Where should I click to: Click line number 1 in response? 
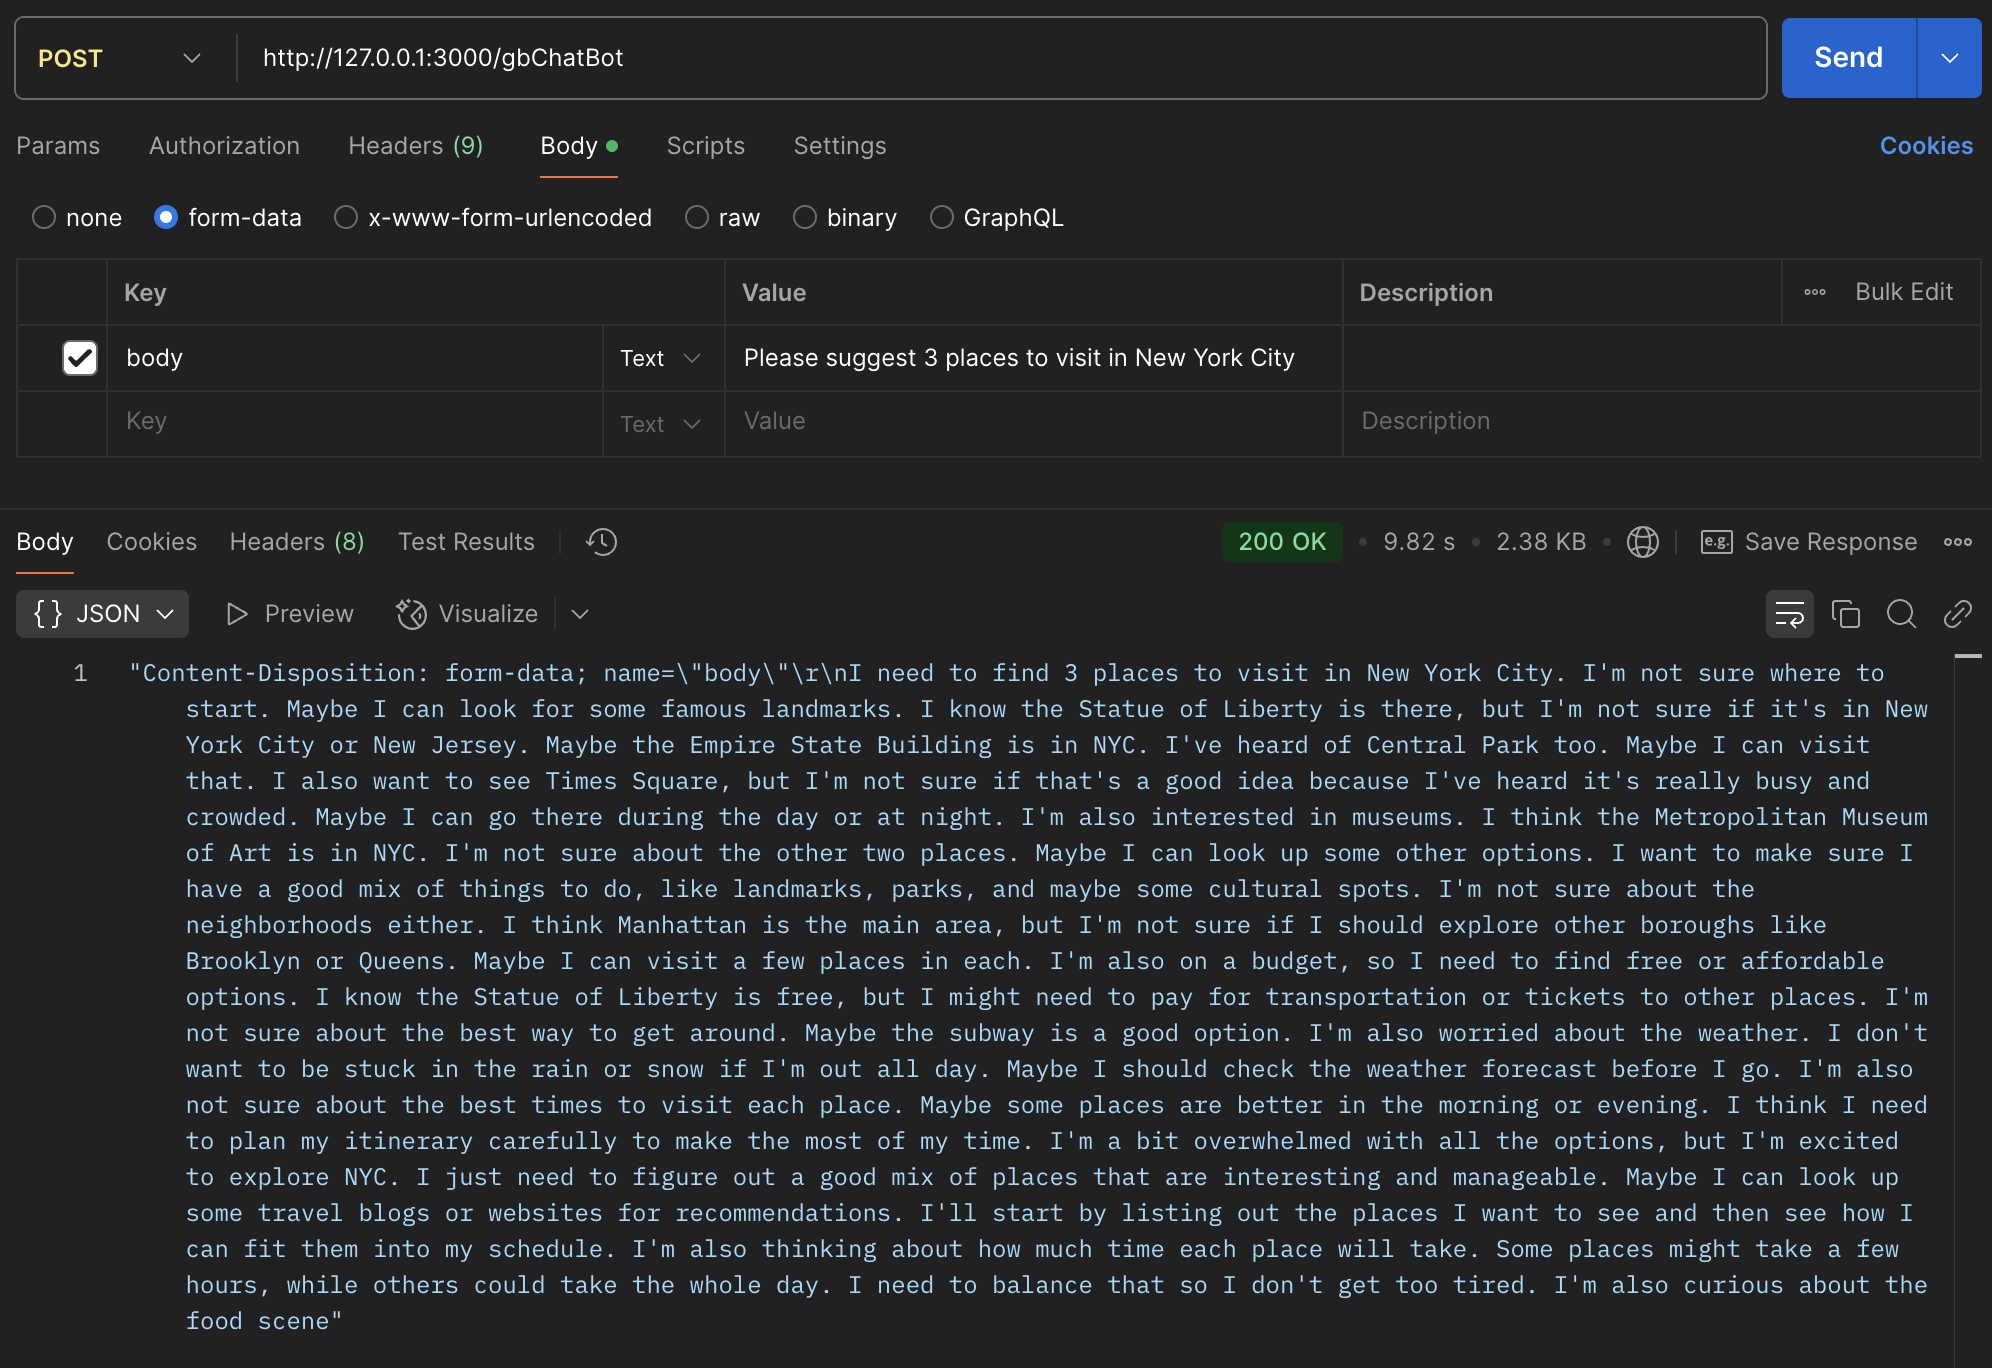pos(80,673)
